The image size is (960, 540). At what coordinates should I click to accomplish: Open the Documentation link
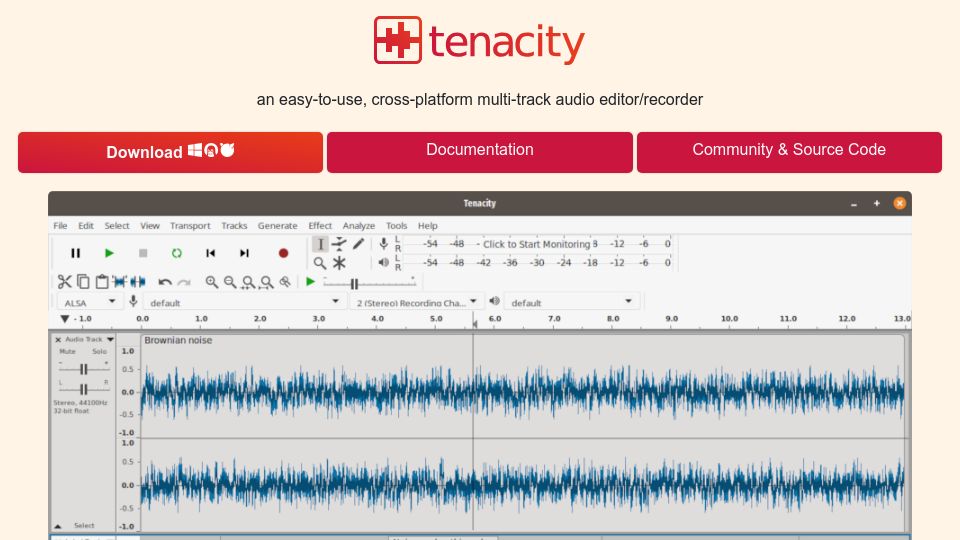click(479, 152)
